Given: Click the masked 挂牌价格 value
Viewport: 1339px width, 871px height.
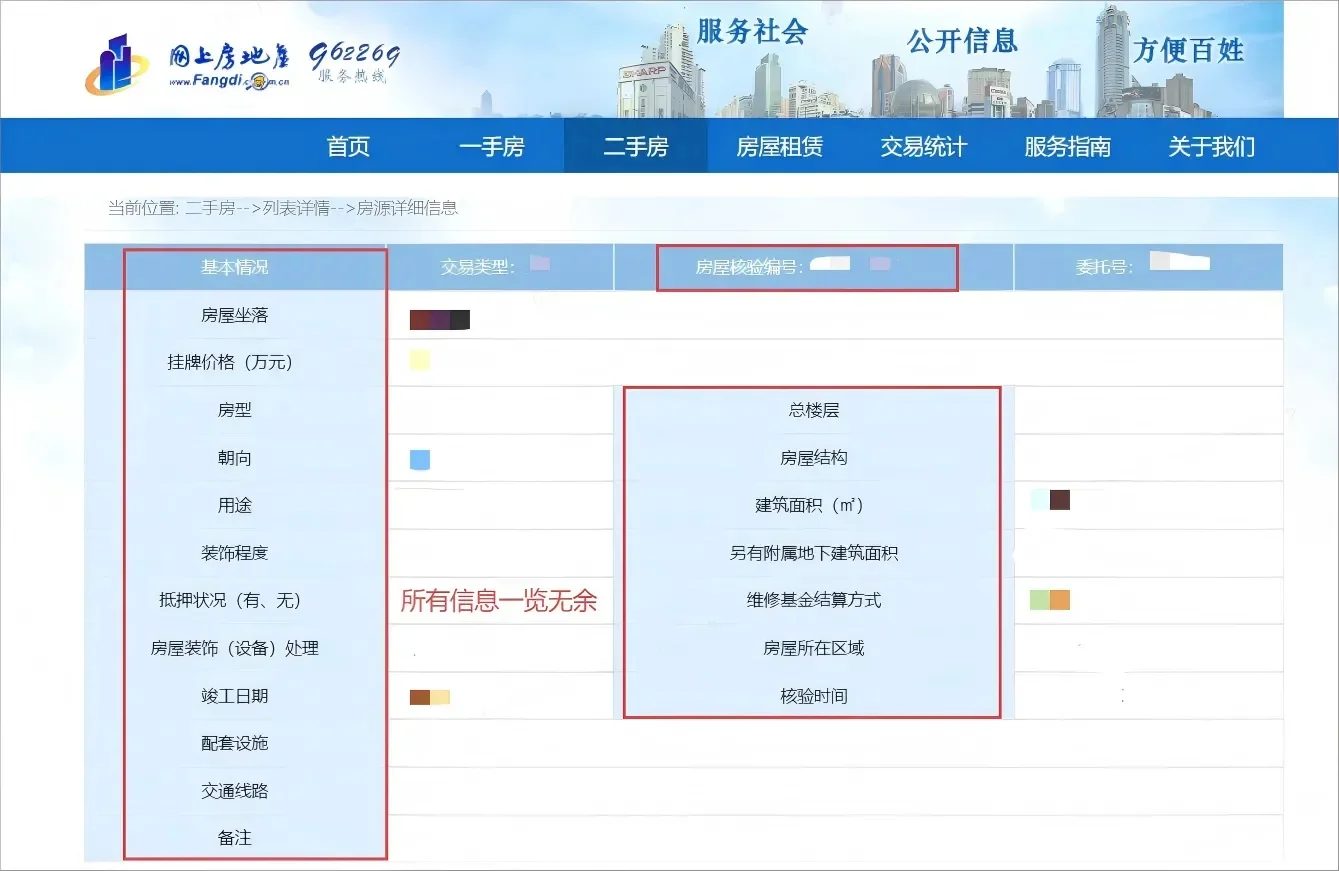Looking at the screenshot, I should tap(420, 360).
